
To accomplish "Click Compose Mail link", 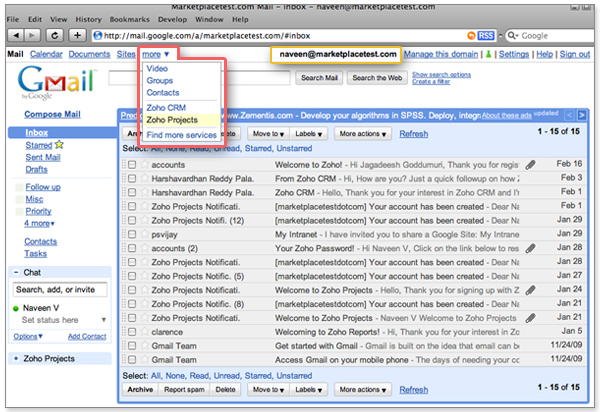I will [x=52, y=114].
